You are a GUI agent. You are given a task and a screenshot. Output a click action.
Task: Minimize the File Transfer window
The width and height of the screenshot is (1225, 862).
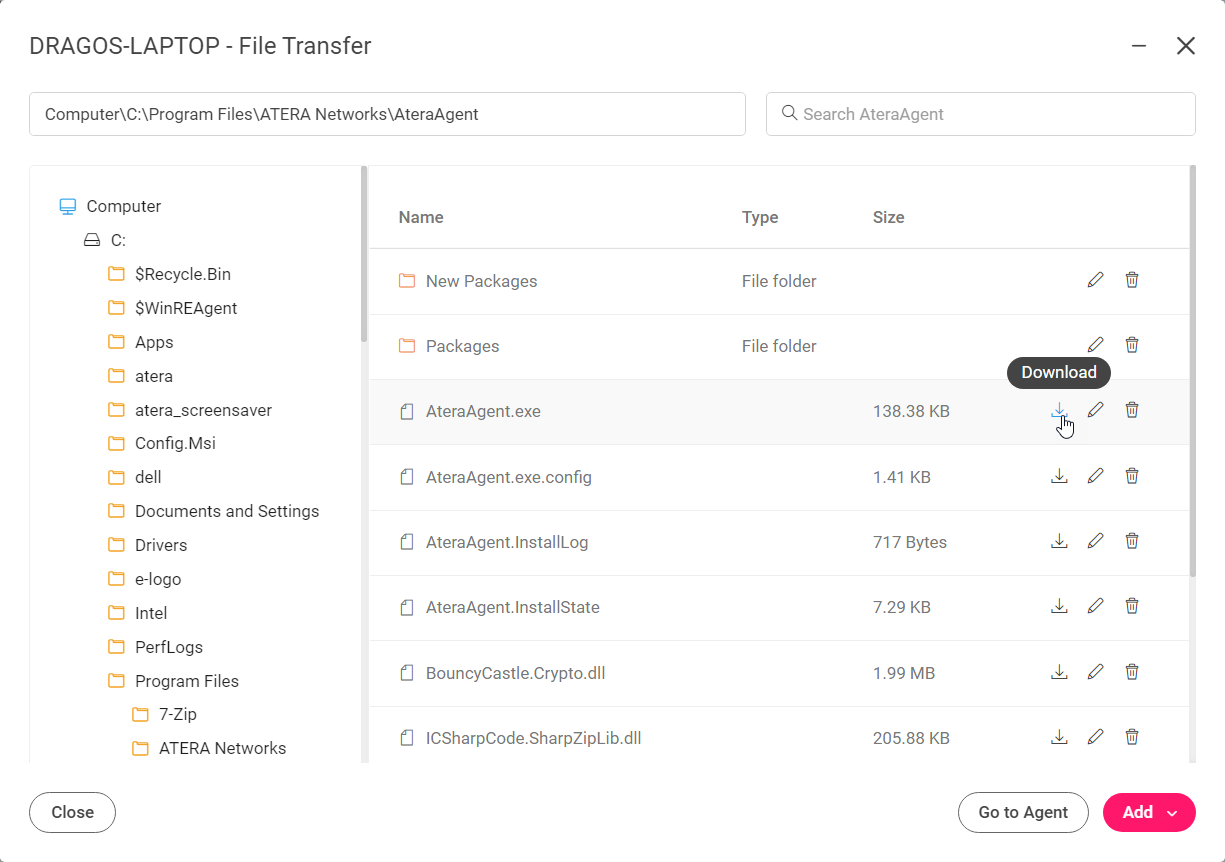click(x=1139, y=46)
